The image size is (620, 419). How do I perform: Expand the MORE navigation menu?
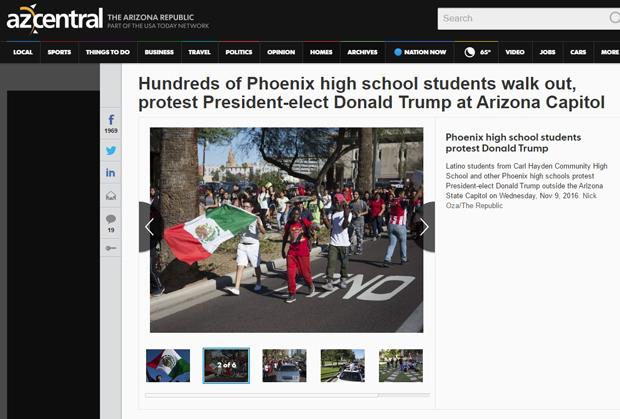609,52
